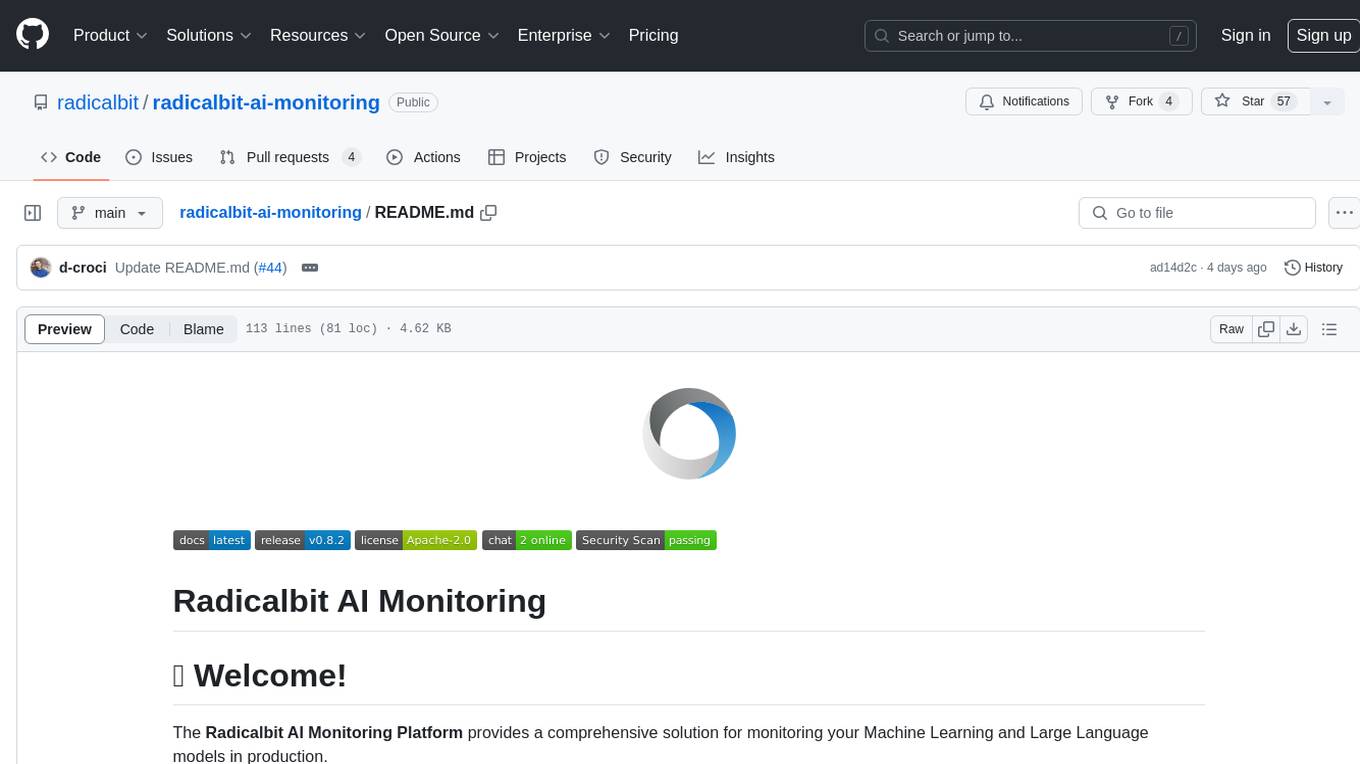Open the chat 2 online badge
Screen dimensions: 1360x764
coord(527,540)
